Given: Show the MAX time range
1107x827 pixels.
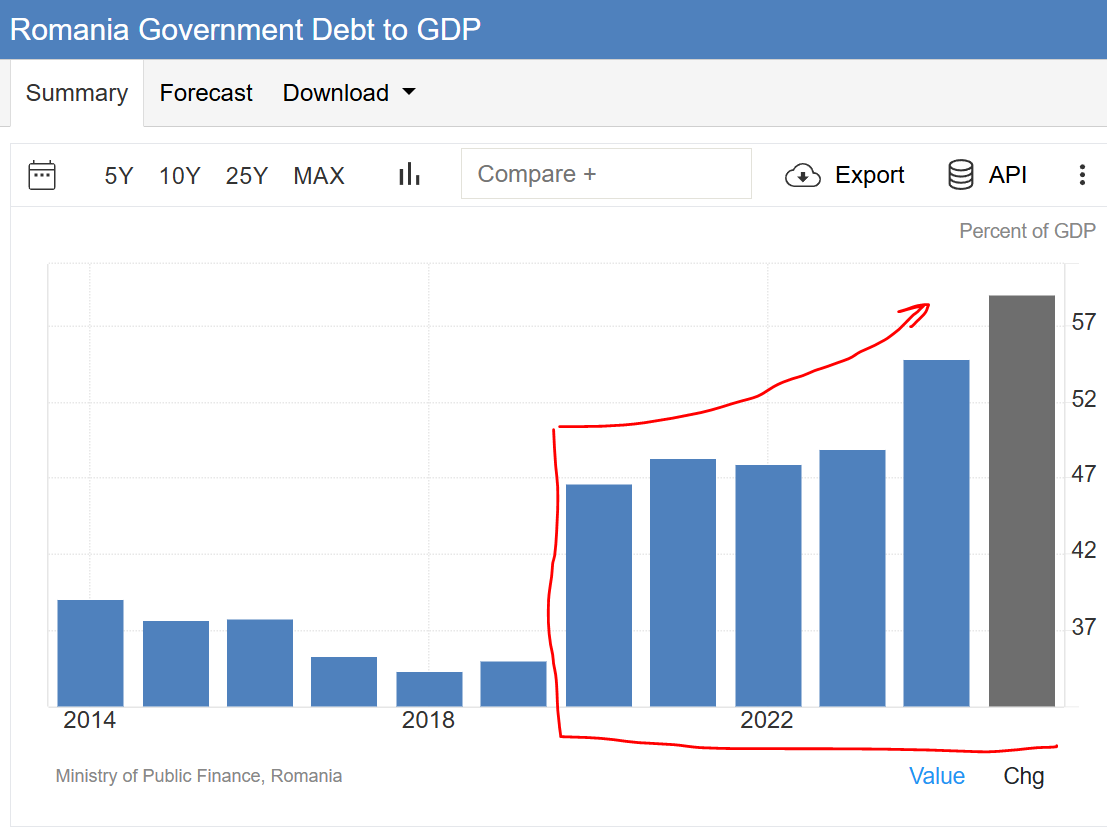Looking at the screenshot, I should (319, 176).
